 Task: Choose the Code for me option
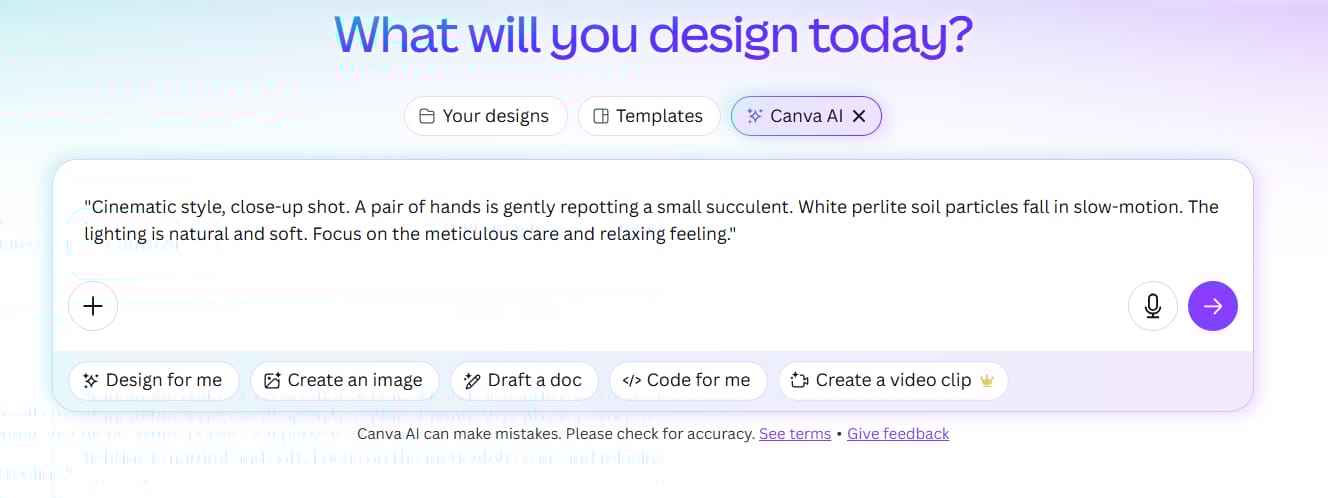(x=687, y=380)
